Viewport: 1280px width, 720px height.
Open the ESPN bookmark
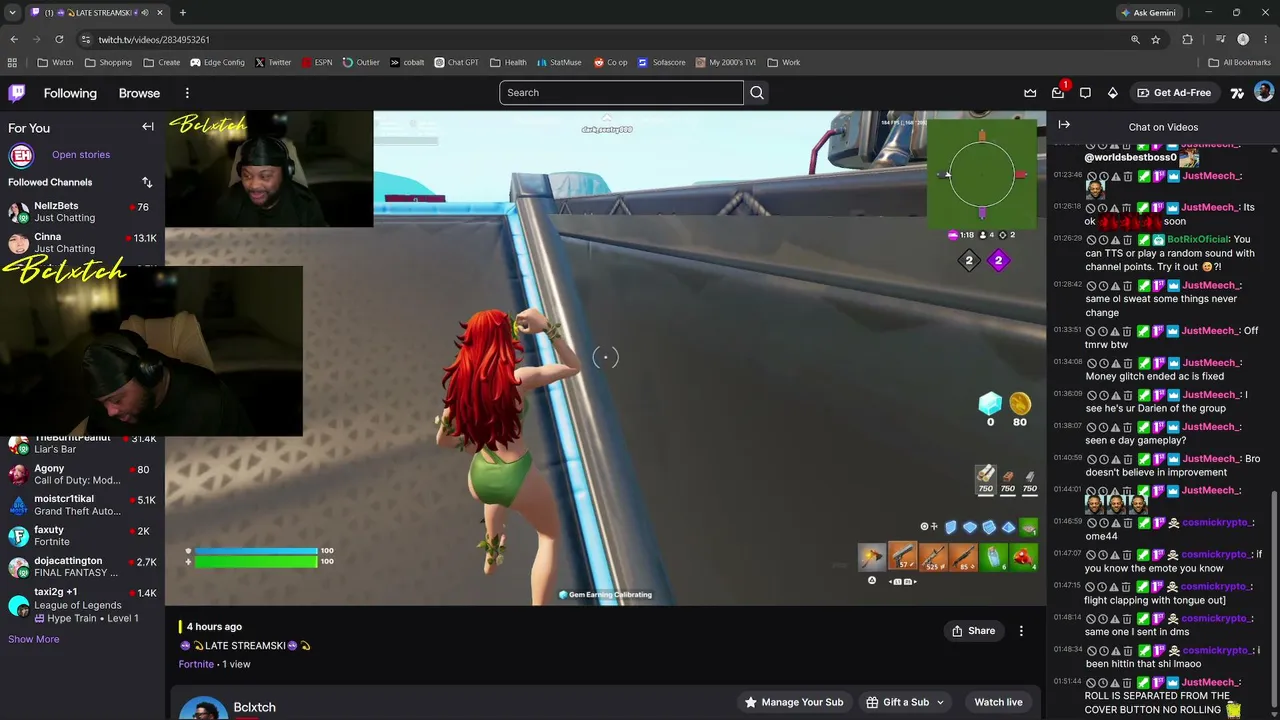click(316, 62)
